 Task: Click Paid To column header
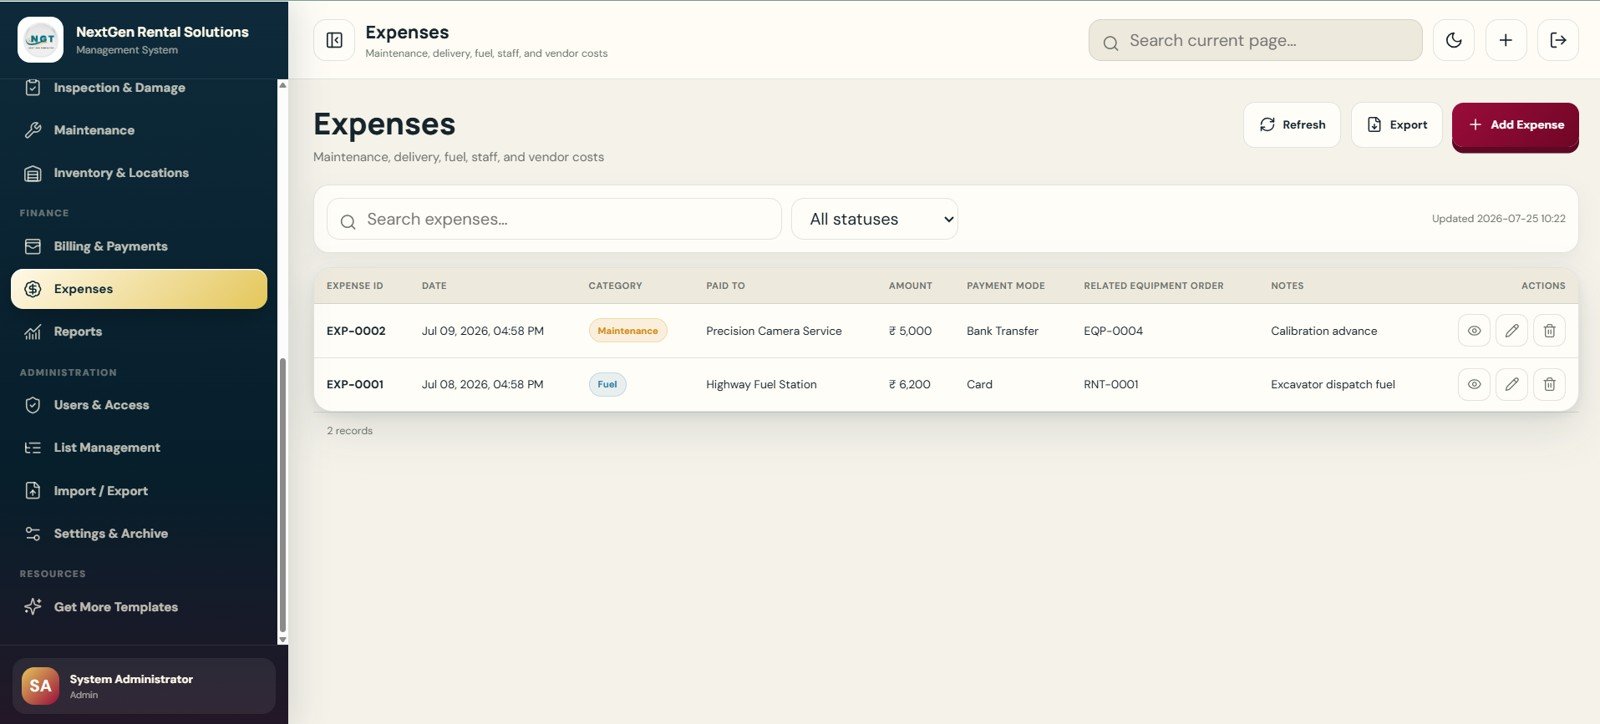[x=725, y=286]
